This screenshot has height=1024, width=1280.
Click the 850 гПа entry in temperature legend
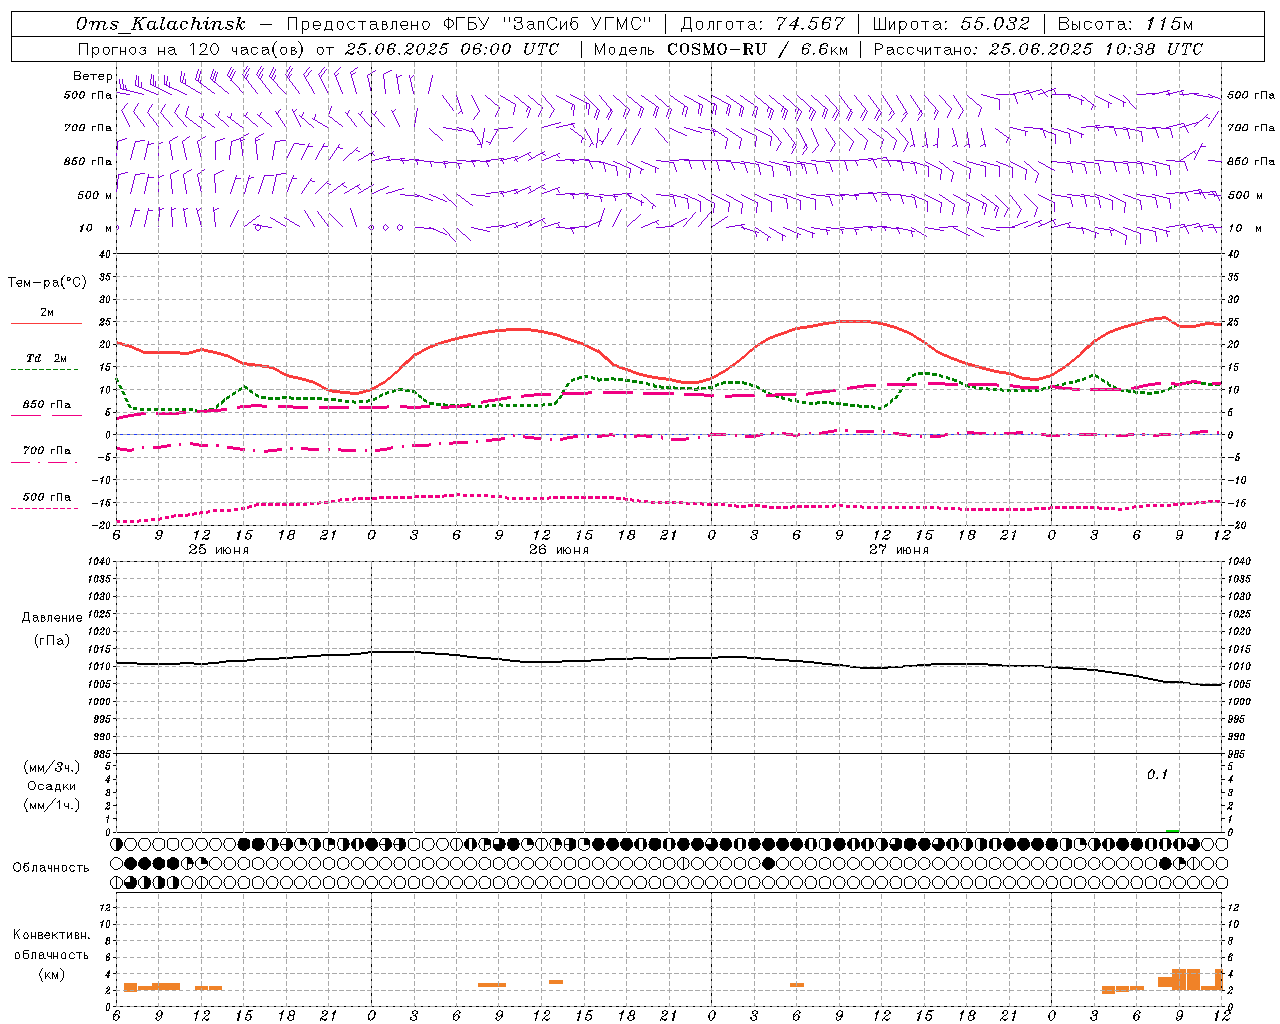click(46, 404)
